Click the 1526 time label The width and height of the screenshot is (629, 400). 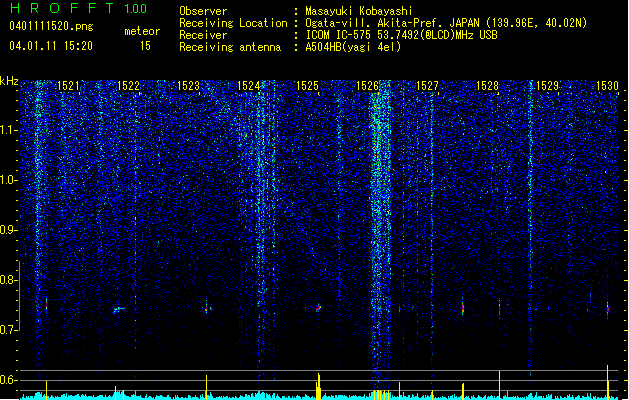tap(367, 85)
